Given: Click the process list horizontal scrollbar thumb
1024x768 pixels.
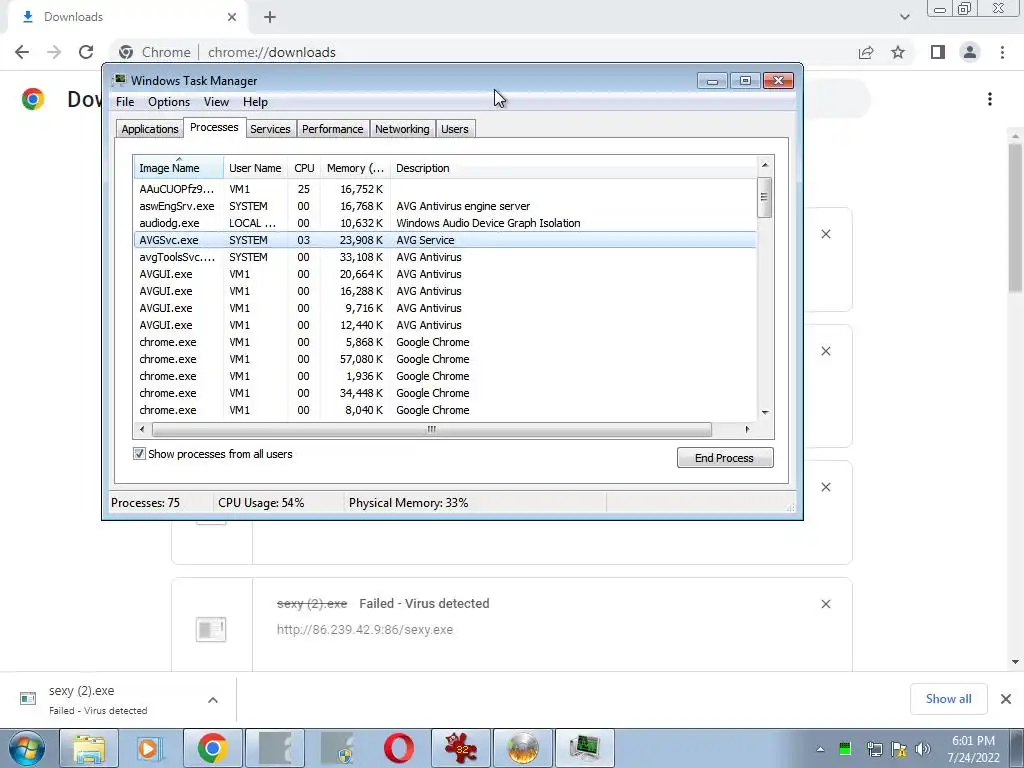Looking at the screenshot, I should (x=432, y=429).
